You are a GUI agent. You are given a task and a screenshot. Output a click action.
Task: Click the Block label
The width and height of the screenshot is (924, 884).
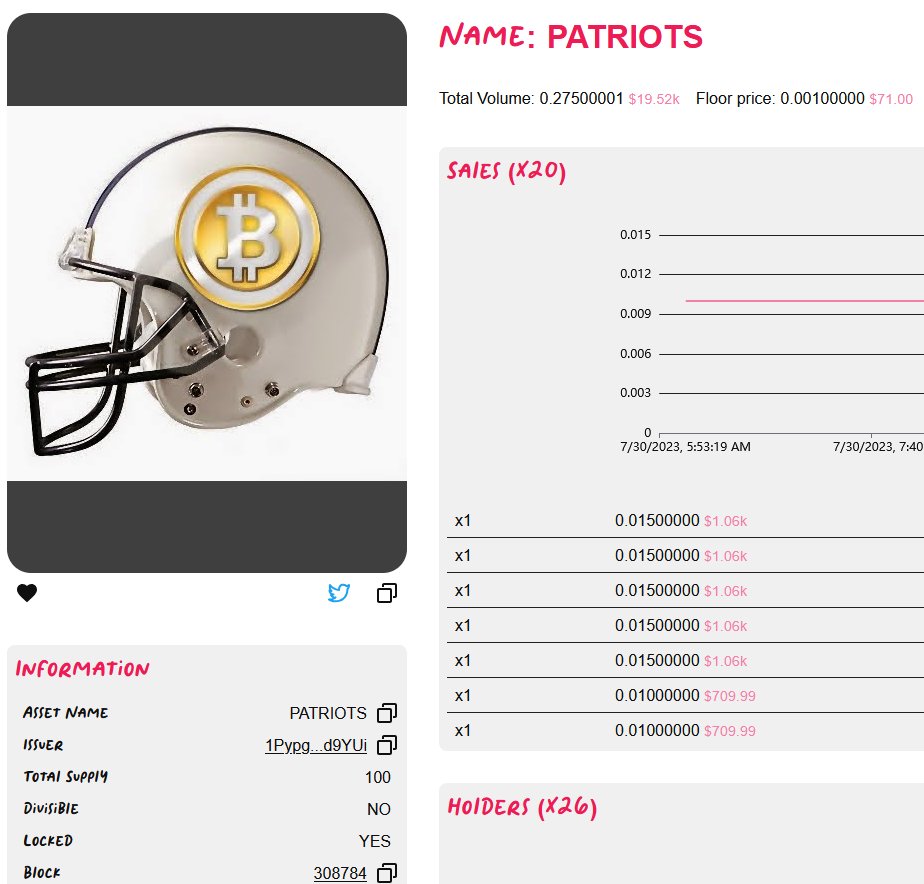coord(41,872)
